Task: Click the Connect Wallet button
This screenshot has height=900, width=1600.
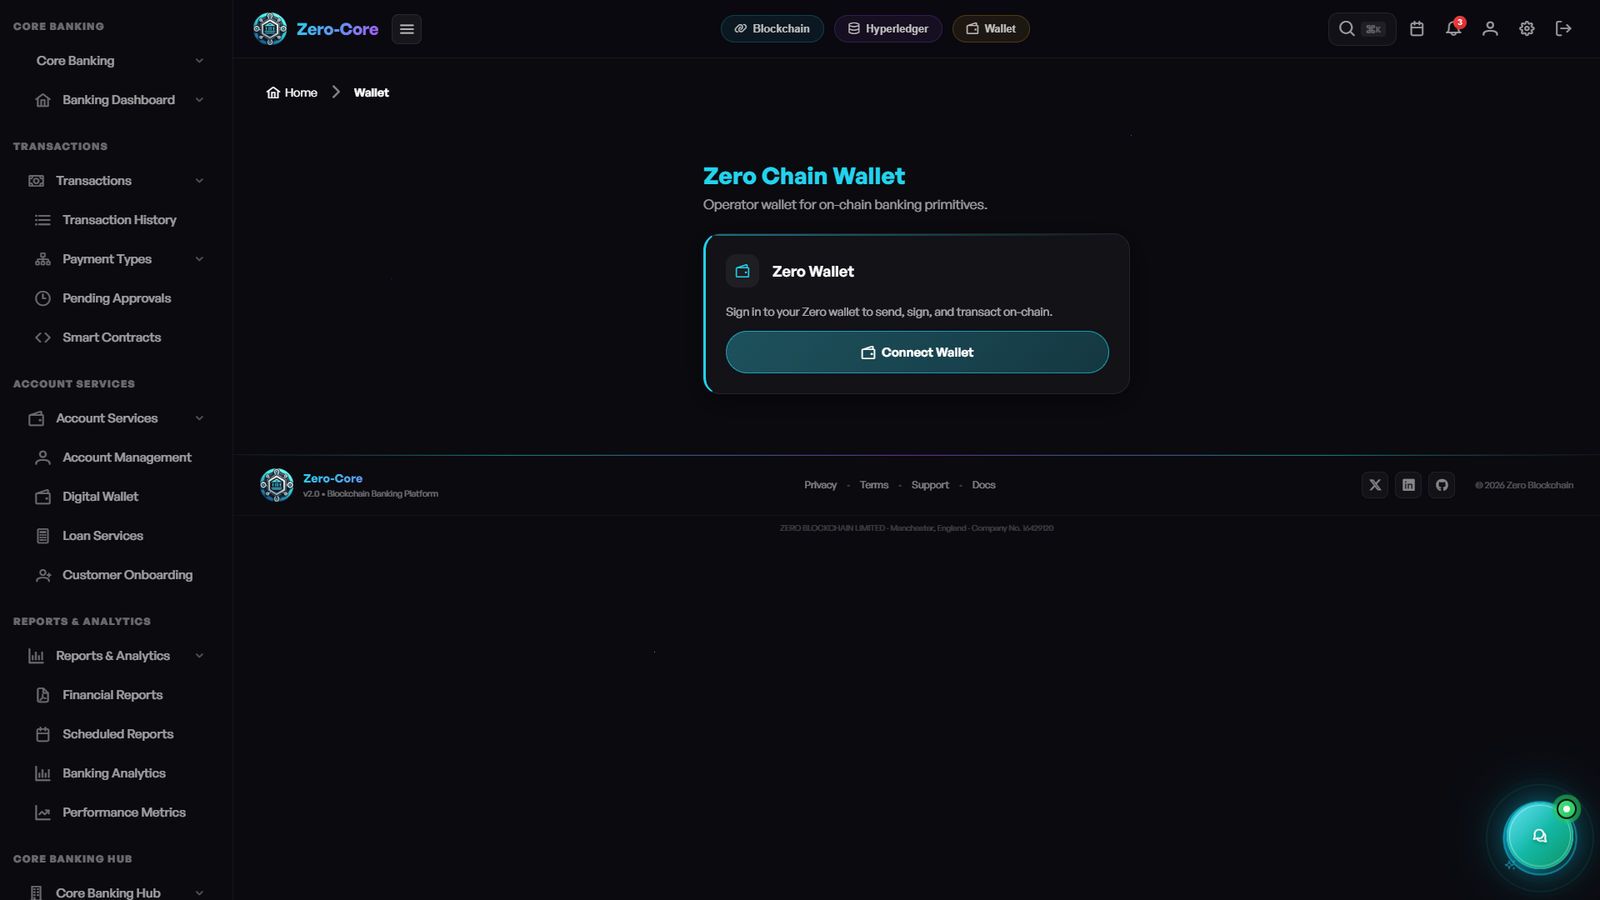Action: coord(917,352)
